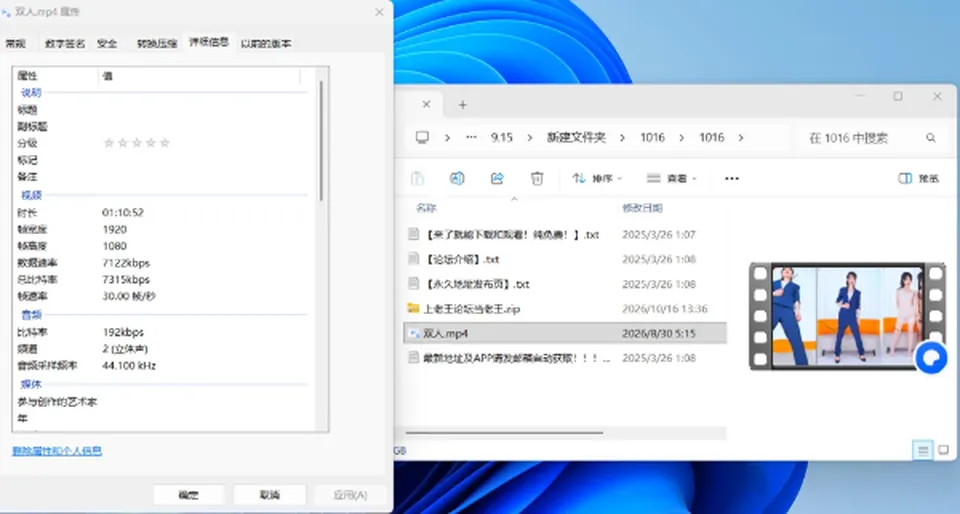960x514 pixels.
Task: Click text file icon of 【永久地址发布页】.txt
Action: (x=414, y=284)
